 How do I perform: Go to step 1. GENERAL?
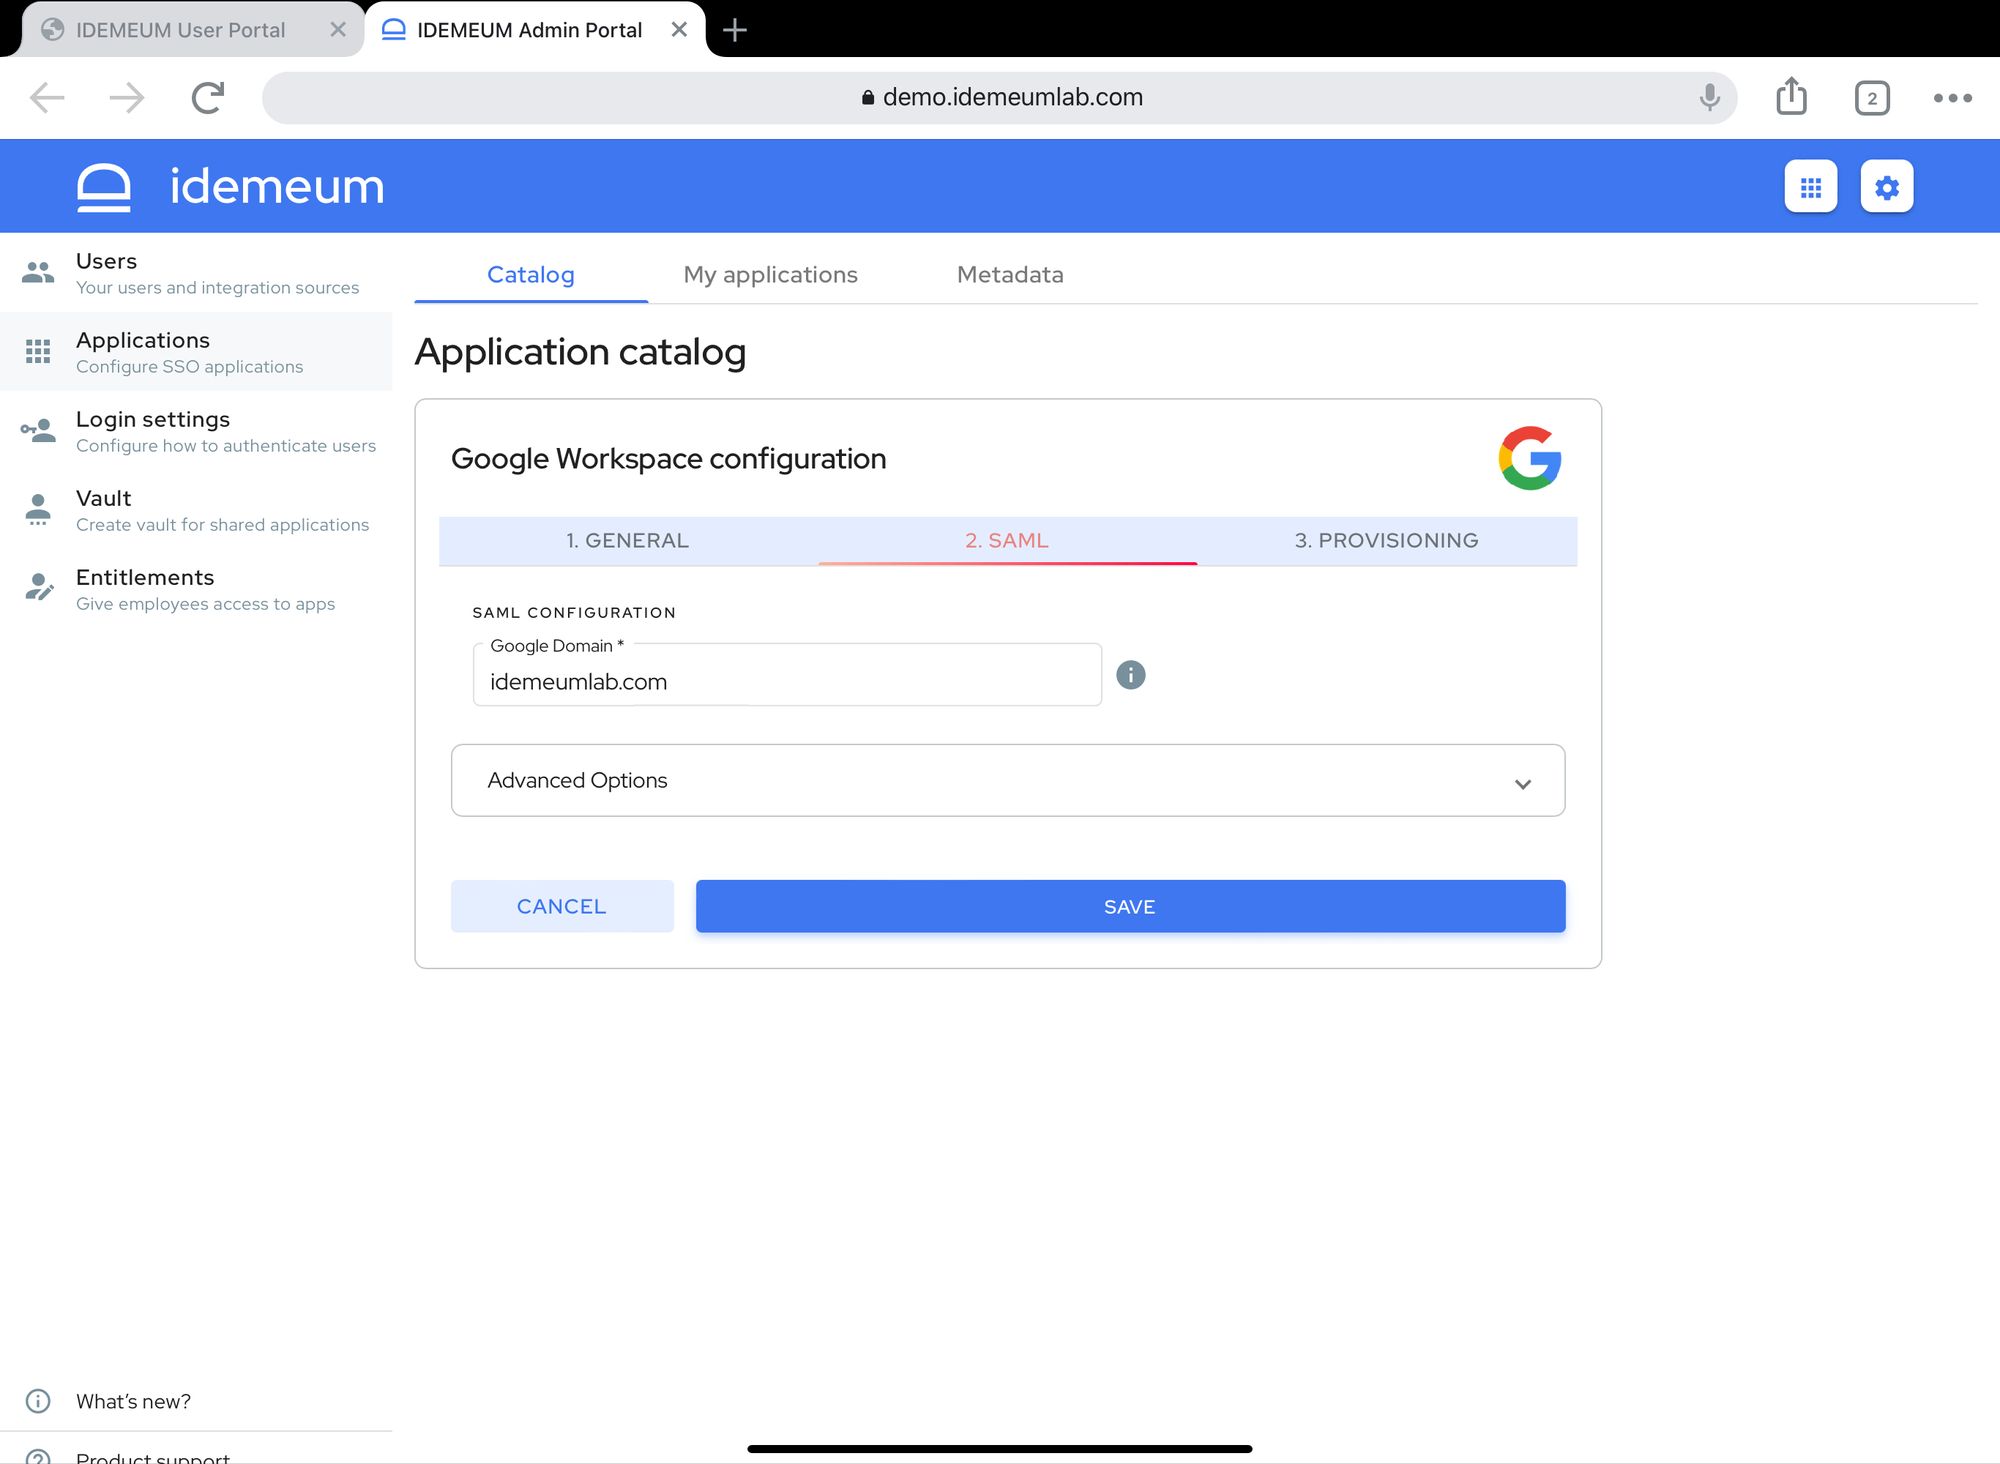pyautogui.click(x=628, y=540)
